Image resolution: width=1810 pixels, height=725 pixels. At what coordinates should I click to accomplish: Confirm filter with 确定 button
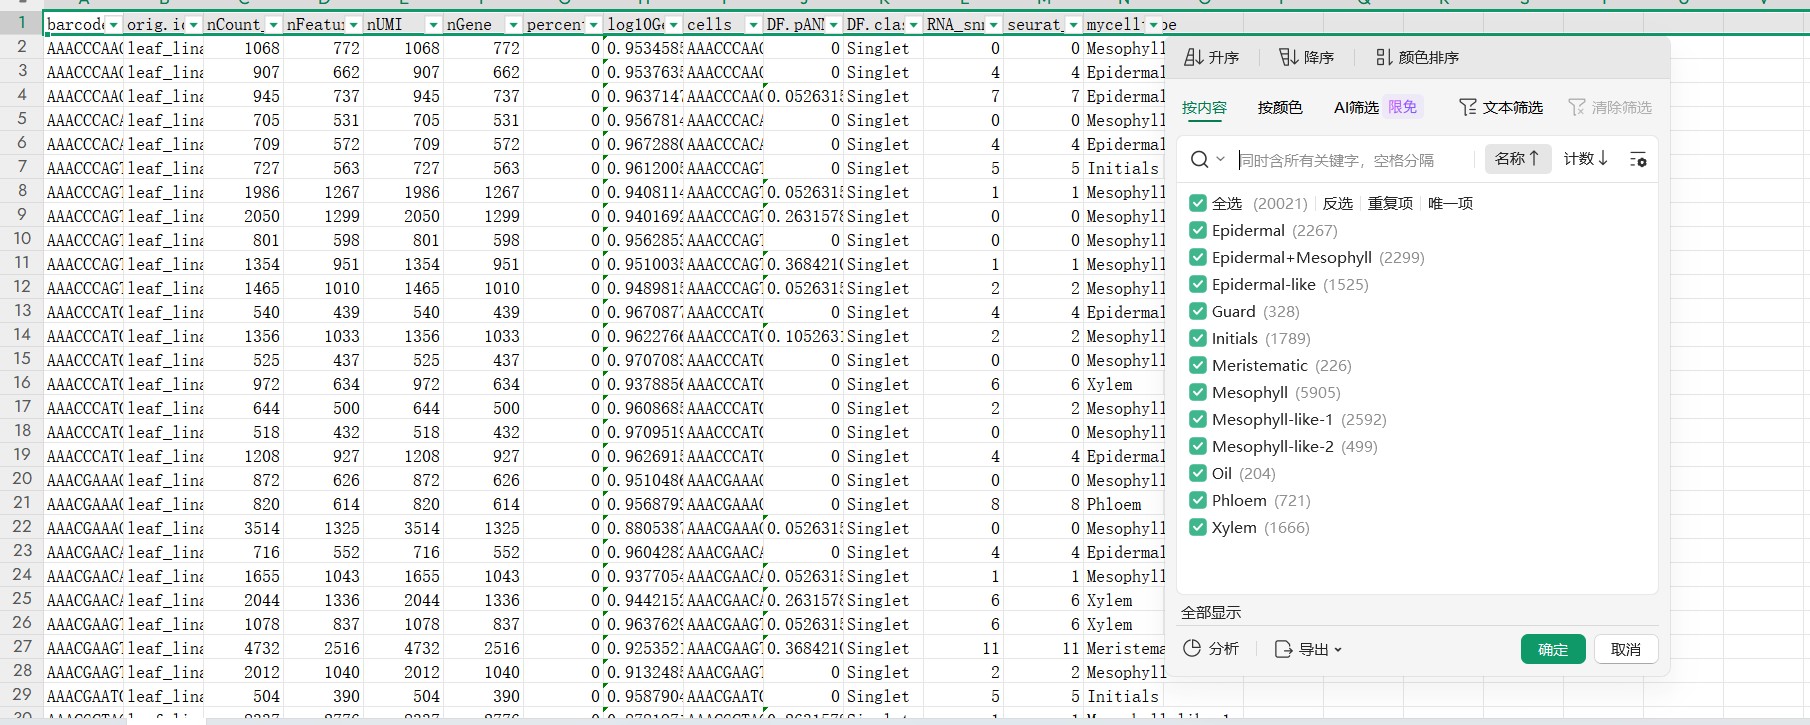(x=1553, y=649)
